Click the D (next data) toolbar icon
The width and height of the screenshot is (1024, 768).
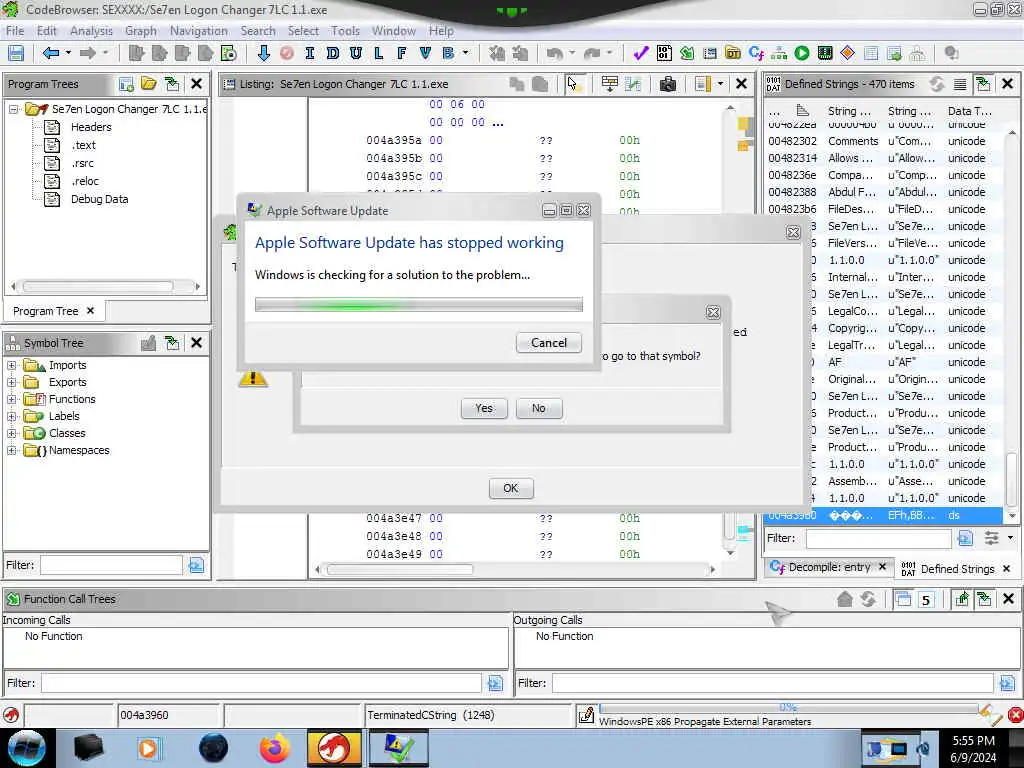click(x=332, y=54)
